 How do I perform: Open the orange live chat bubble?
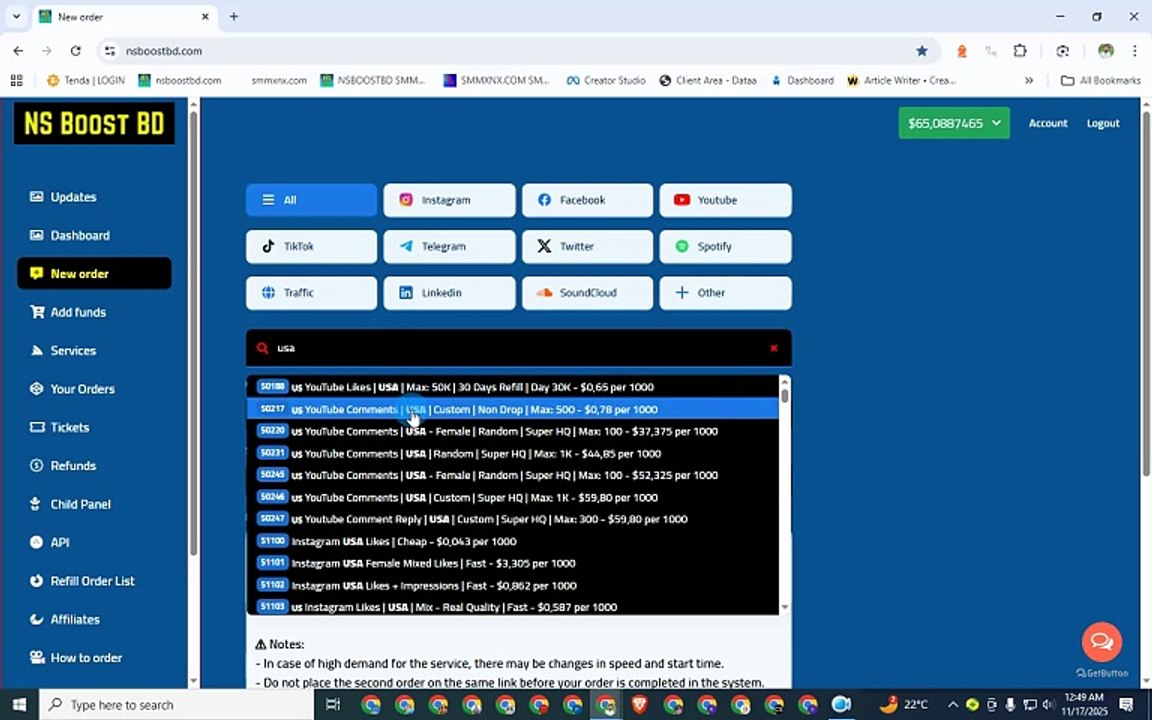click(x=1101, y=641)
